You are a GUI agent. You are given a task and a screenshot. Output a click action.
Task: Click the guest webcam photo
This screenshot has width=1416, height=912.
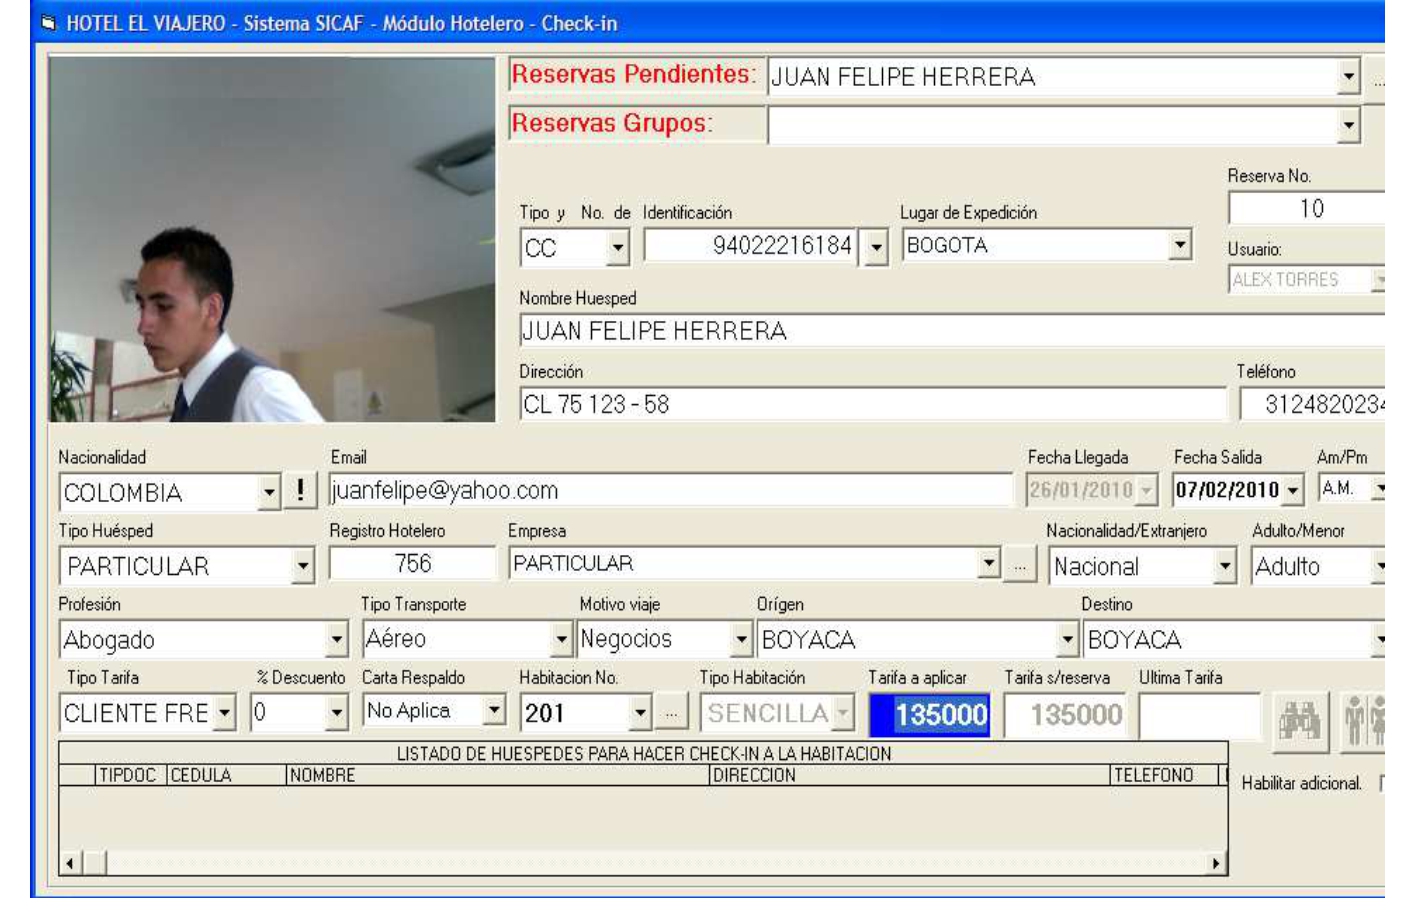tap(272, 240)
